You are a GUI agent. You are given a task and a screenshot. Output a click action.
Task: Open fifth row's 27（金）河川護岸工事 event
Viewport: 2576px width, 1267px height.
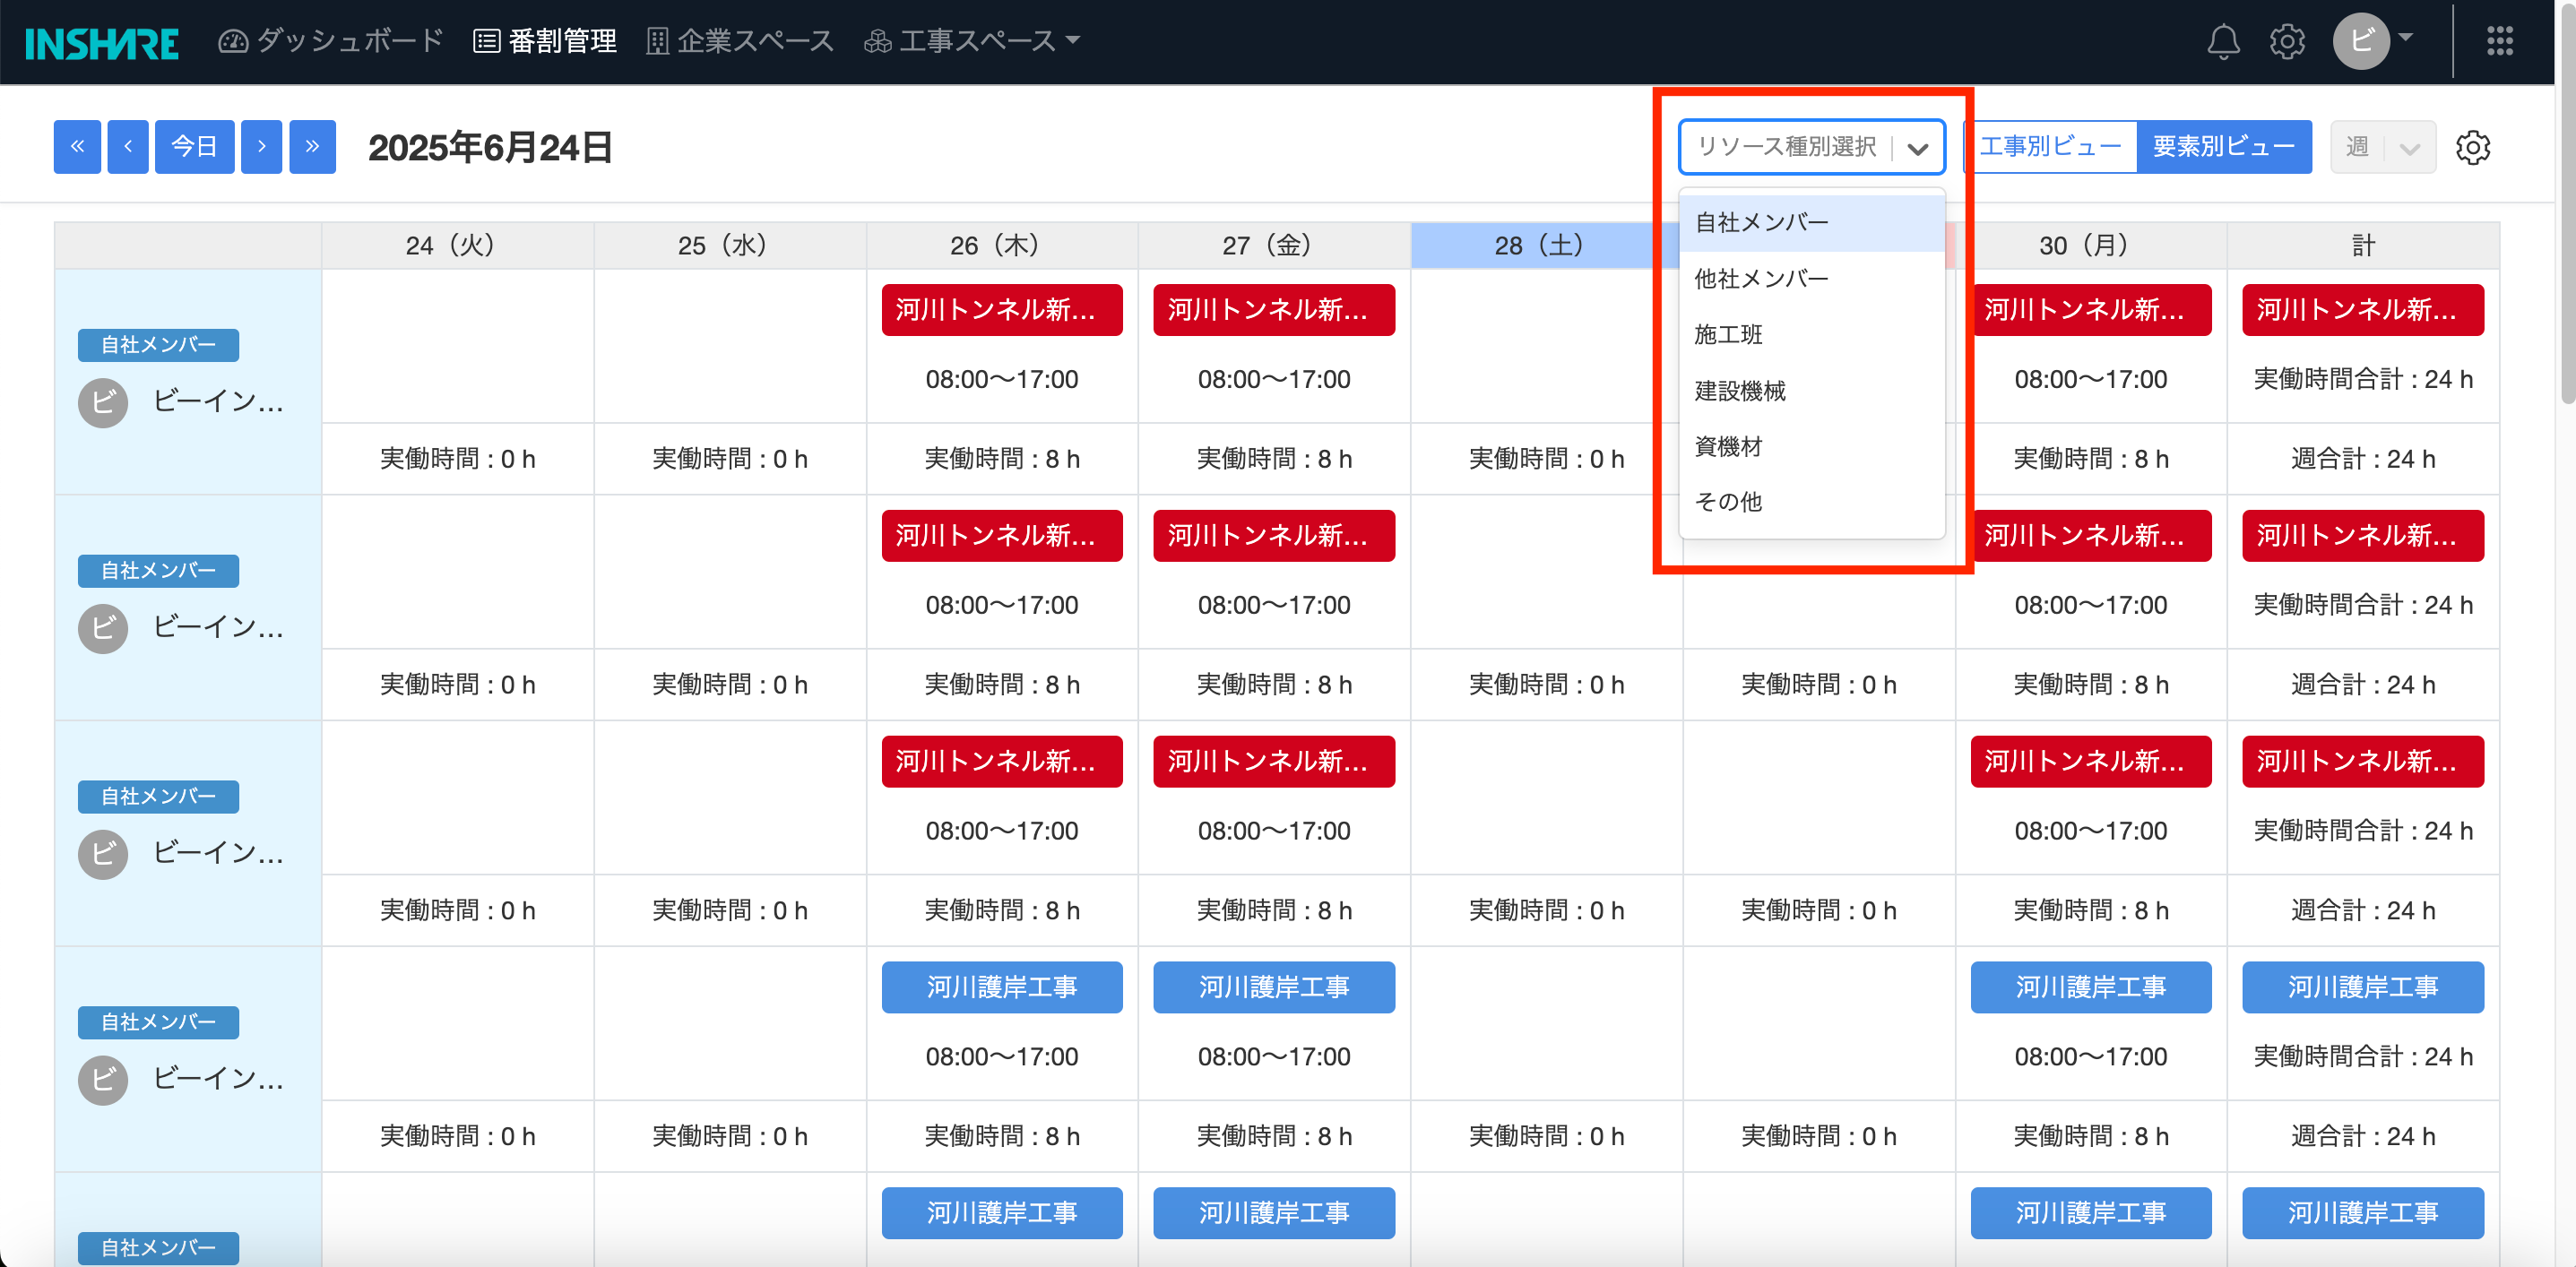[1274, 1214]
